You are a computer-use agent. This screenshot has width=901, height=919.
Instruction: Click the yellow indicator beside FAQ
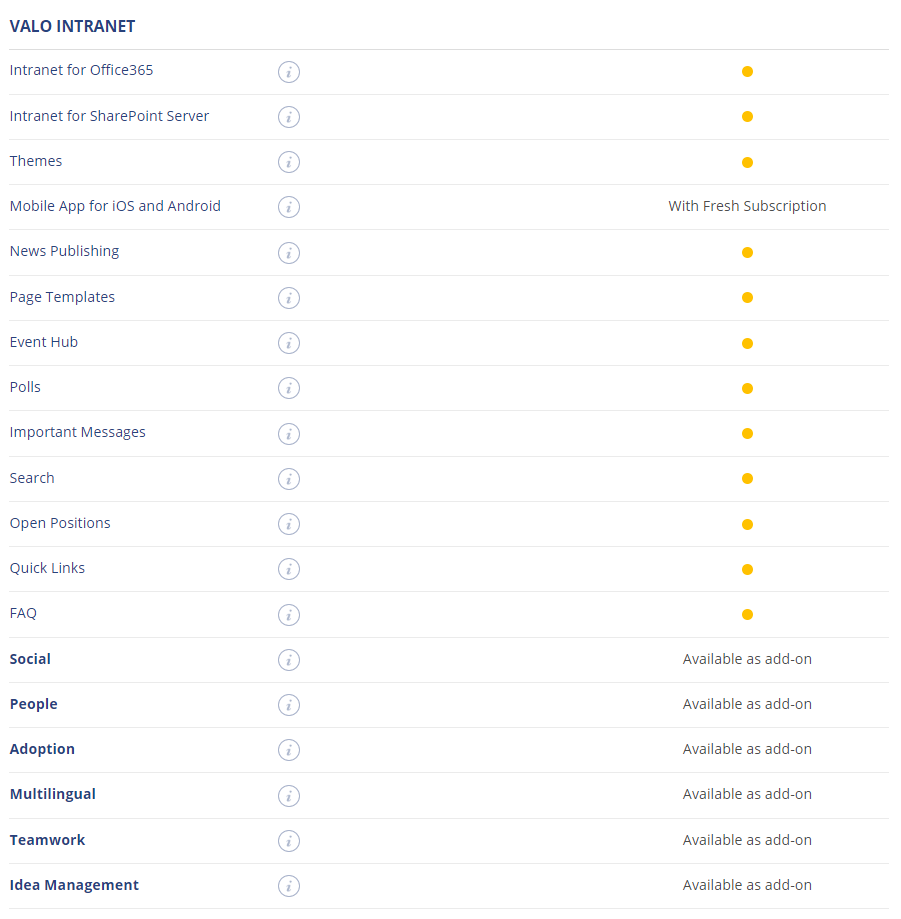[747, 614]
